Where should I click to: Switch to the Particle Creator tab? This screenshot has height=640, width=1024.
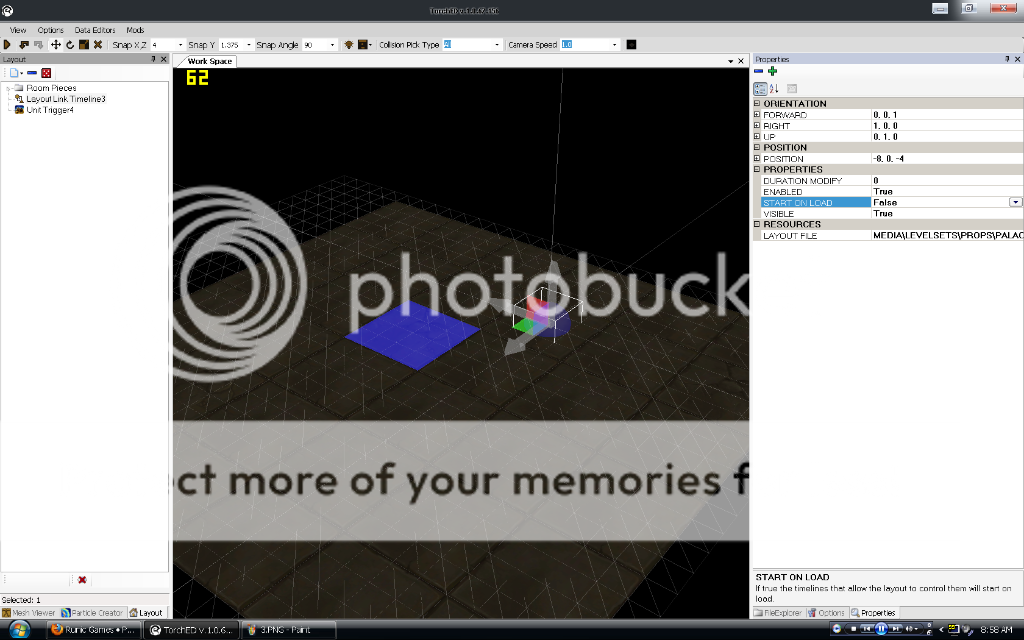(91, 613)
